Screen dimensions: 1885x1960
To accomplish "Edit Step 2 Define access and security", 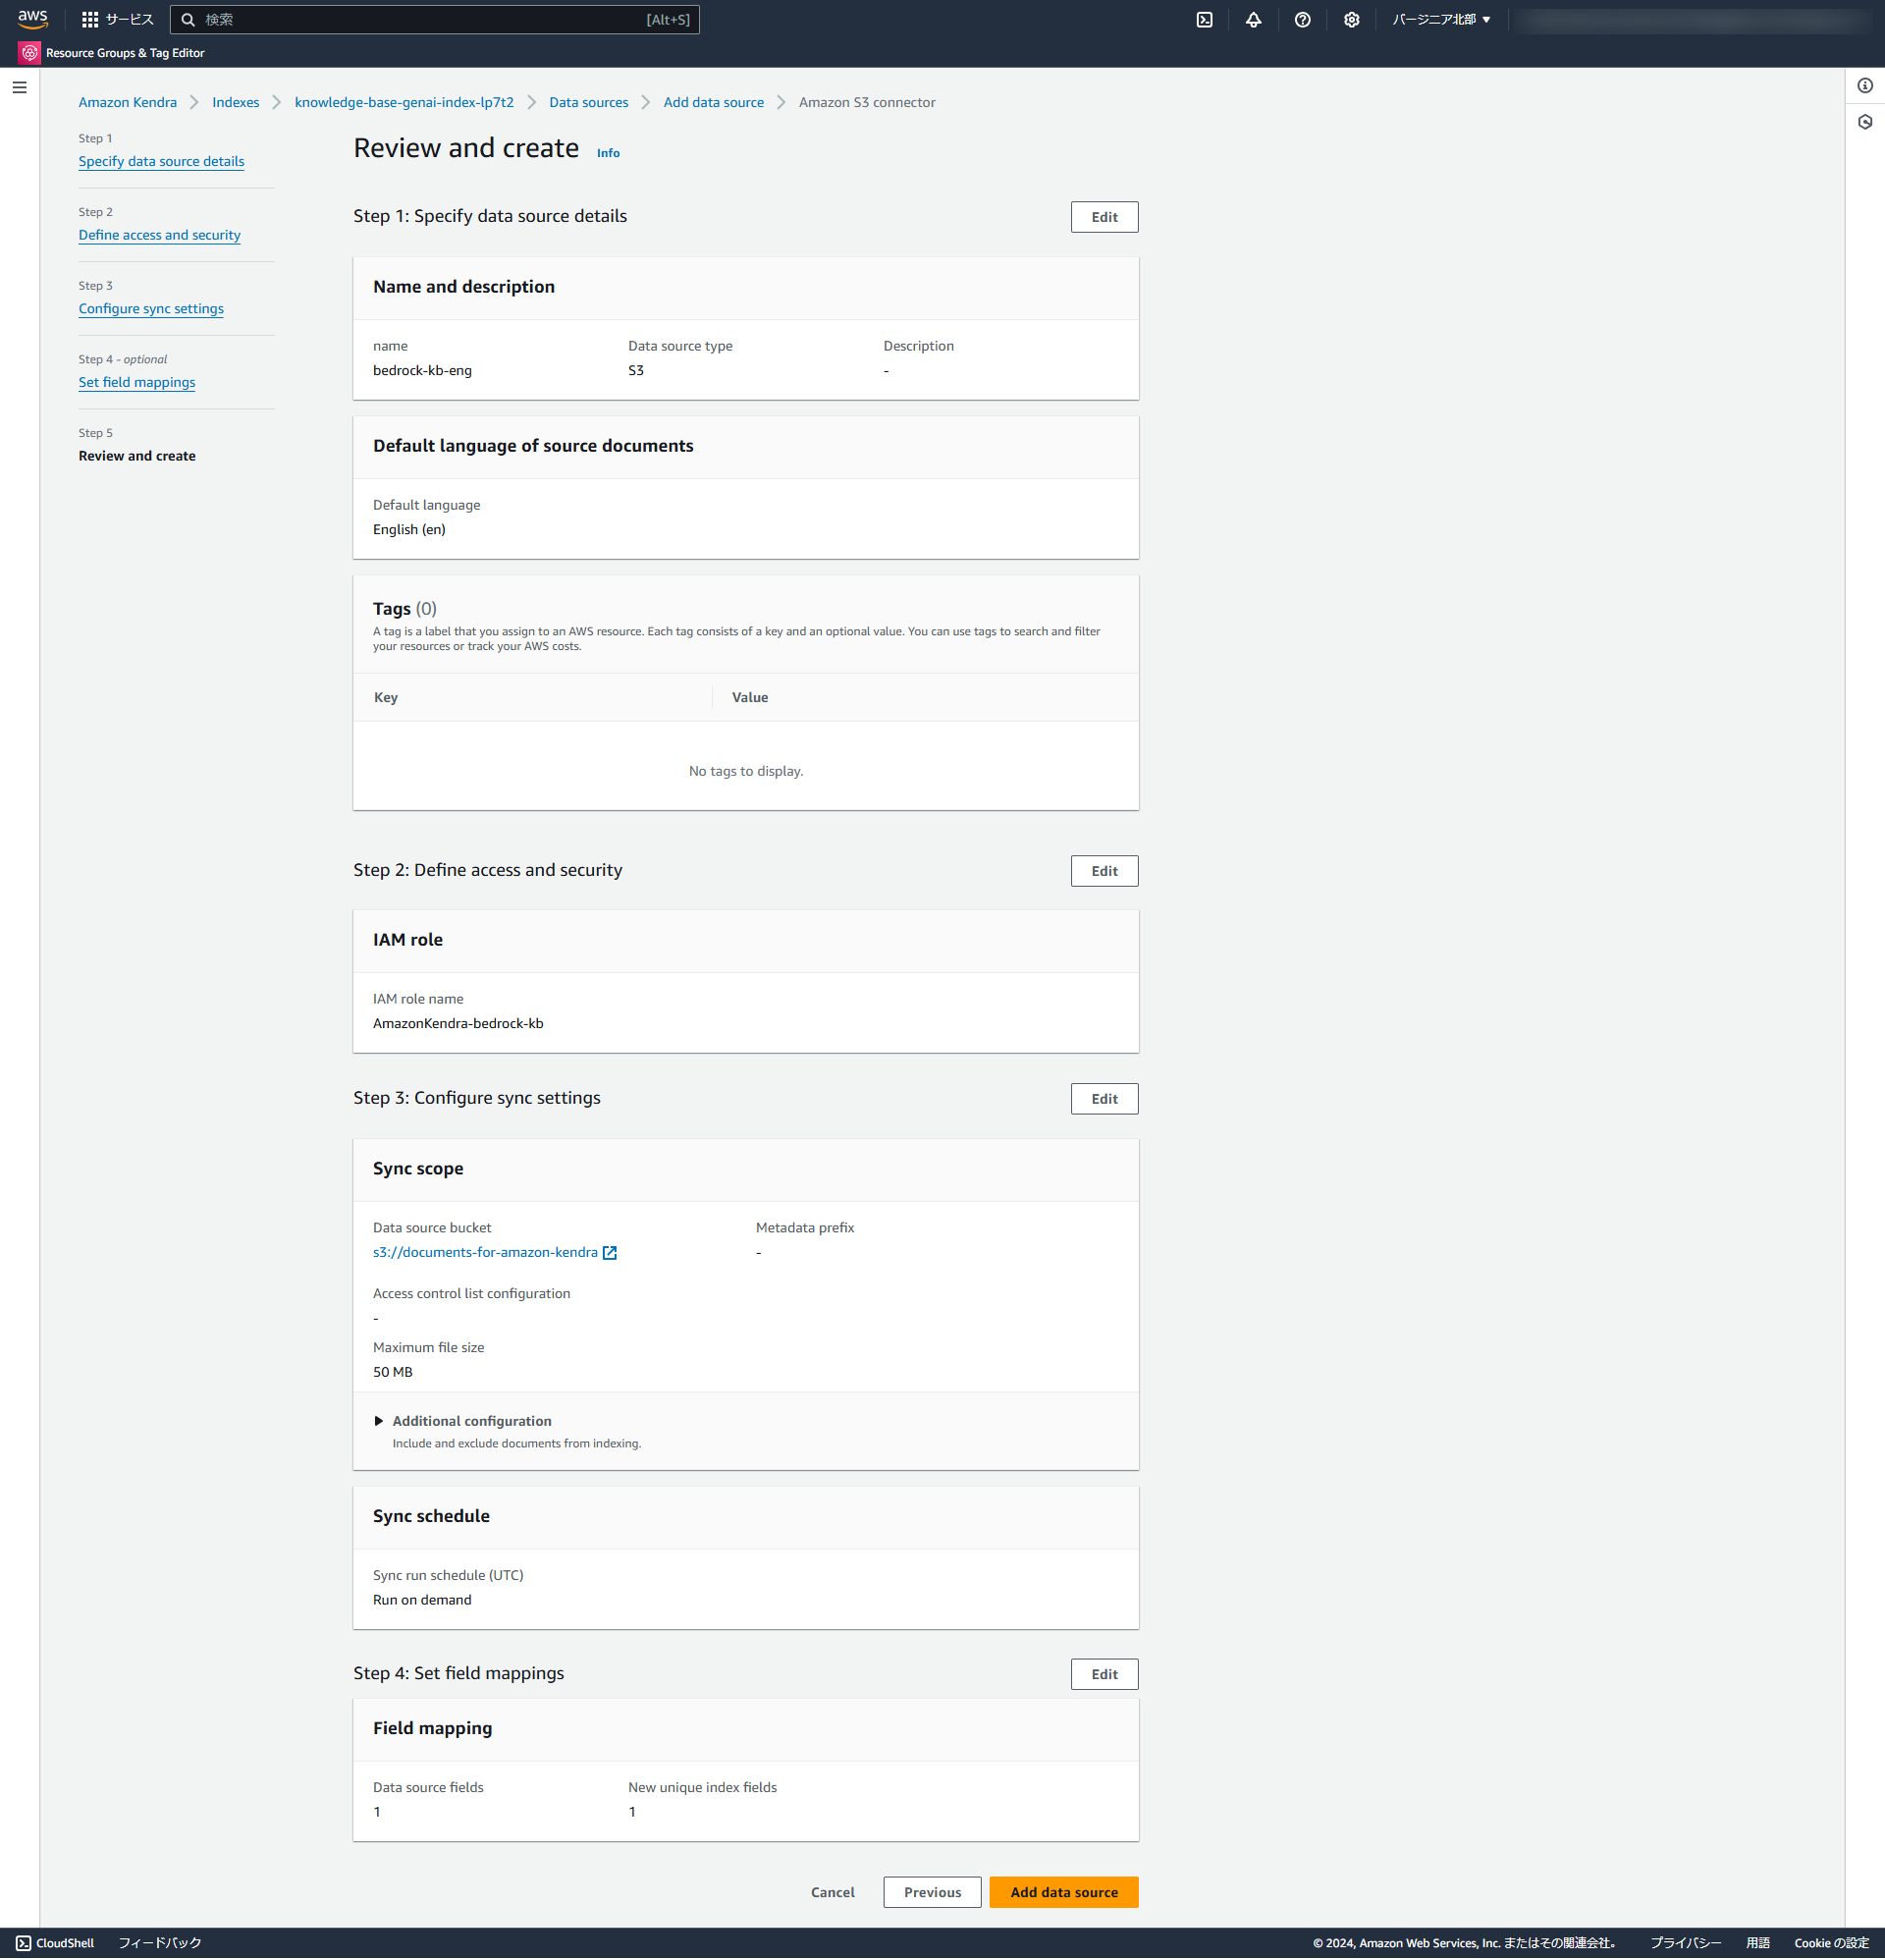I will [1104, 871].
